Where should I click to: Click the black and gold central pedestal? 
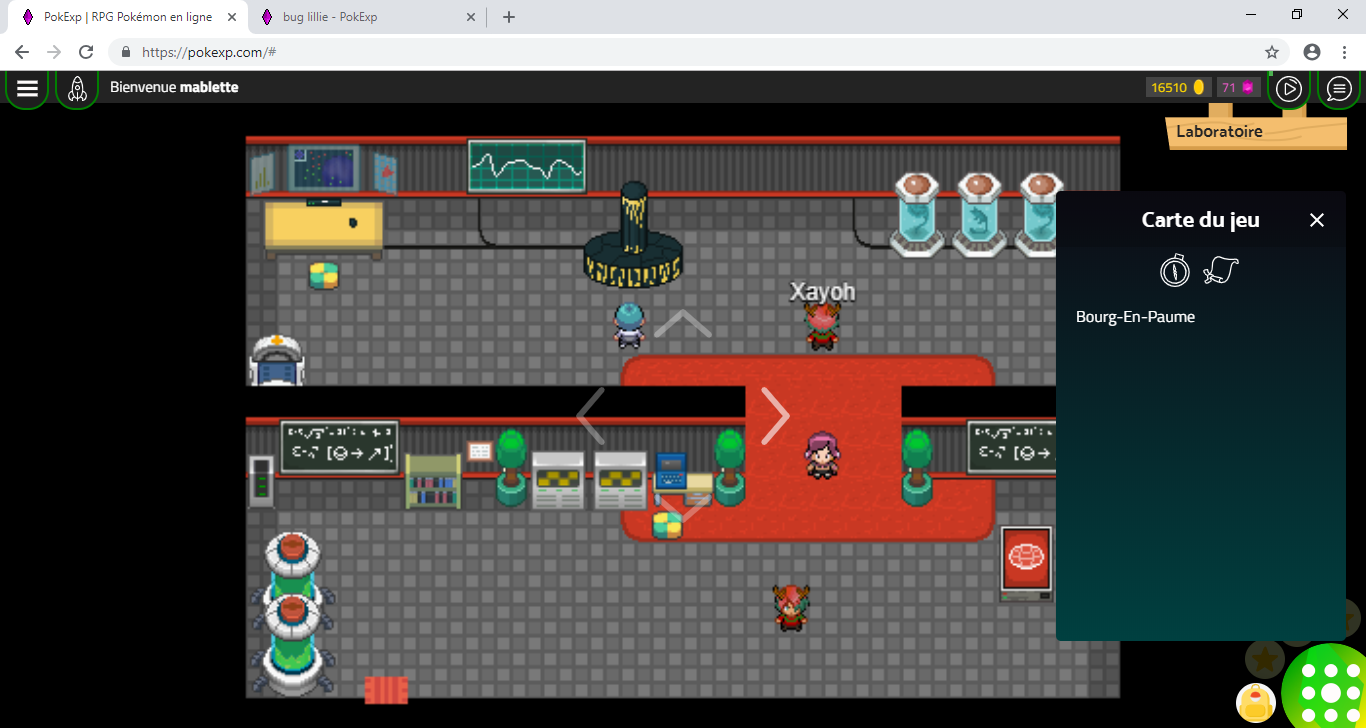pyautogui.click(x=633, y=235)
